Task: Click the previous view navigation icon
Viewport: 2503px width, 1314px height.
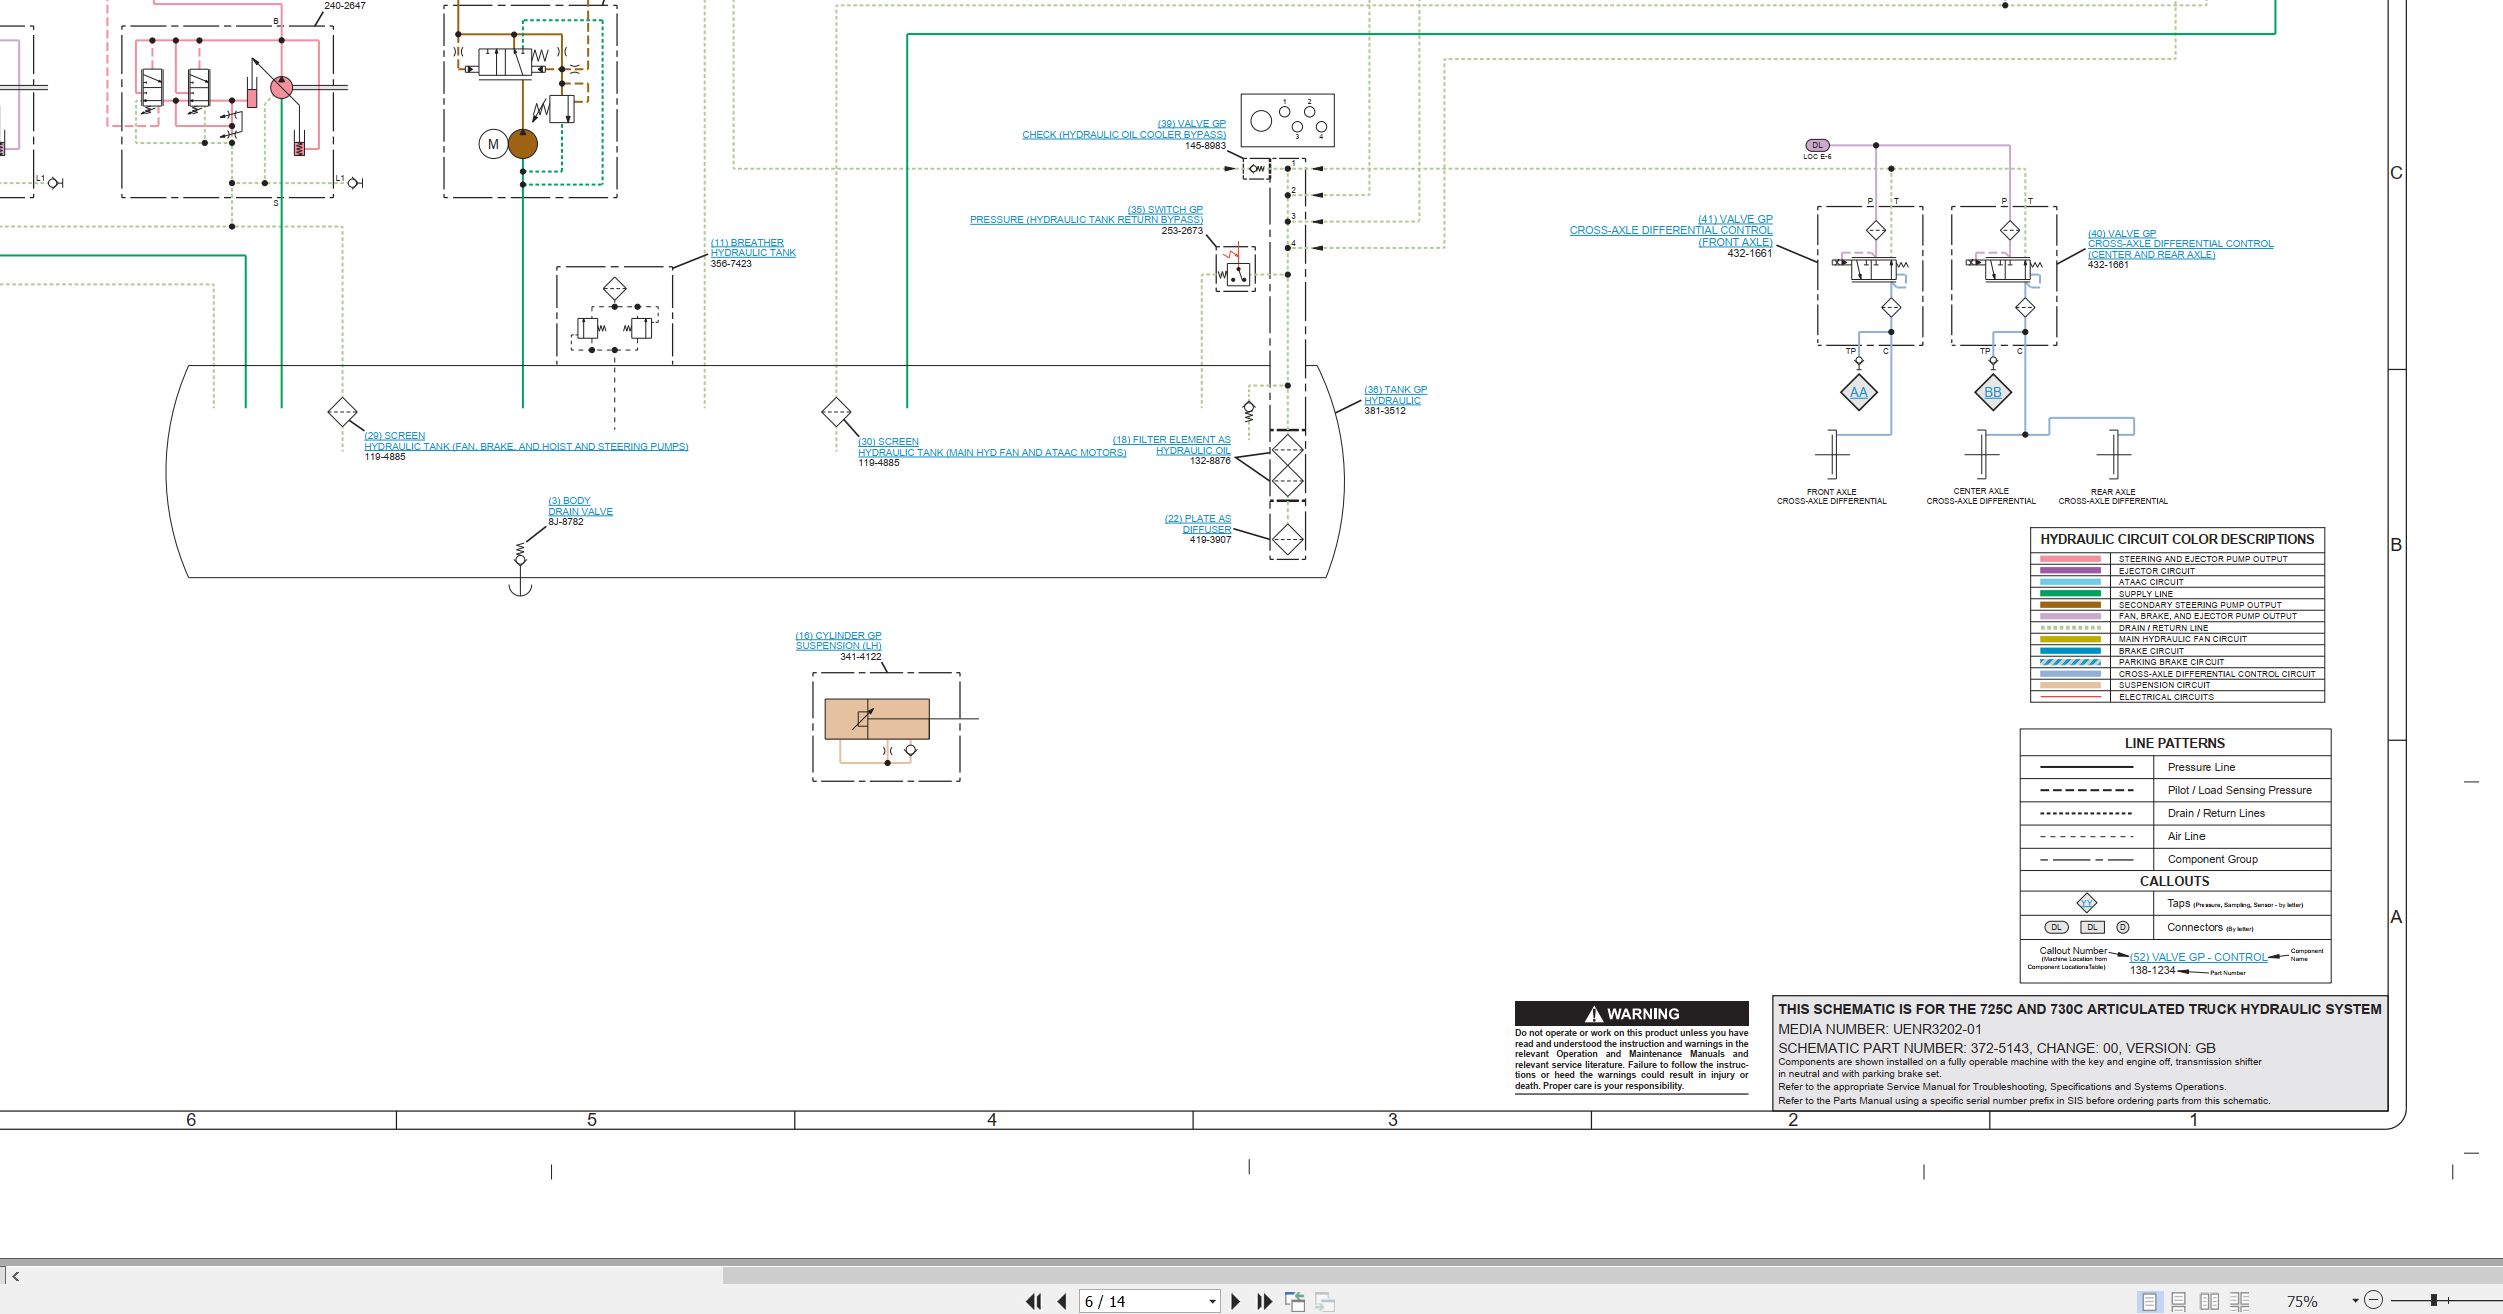Action: [x=1295, y=1301]
